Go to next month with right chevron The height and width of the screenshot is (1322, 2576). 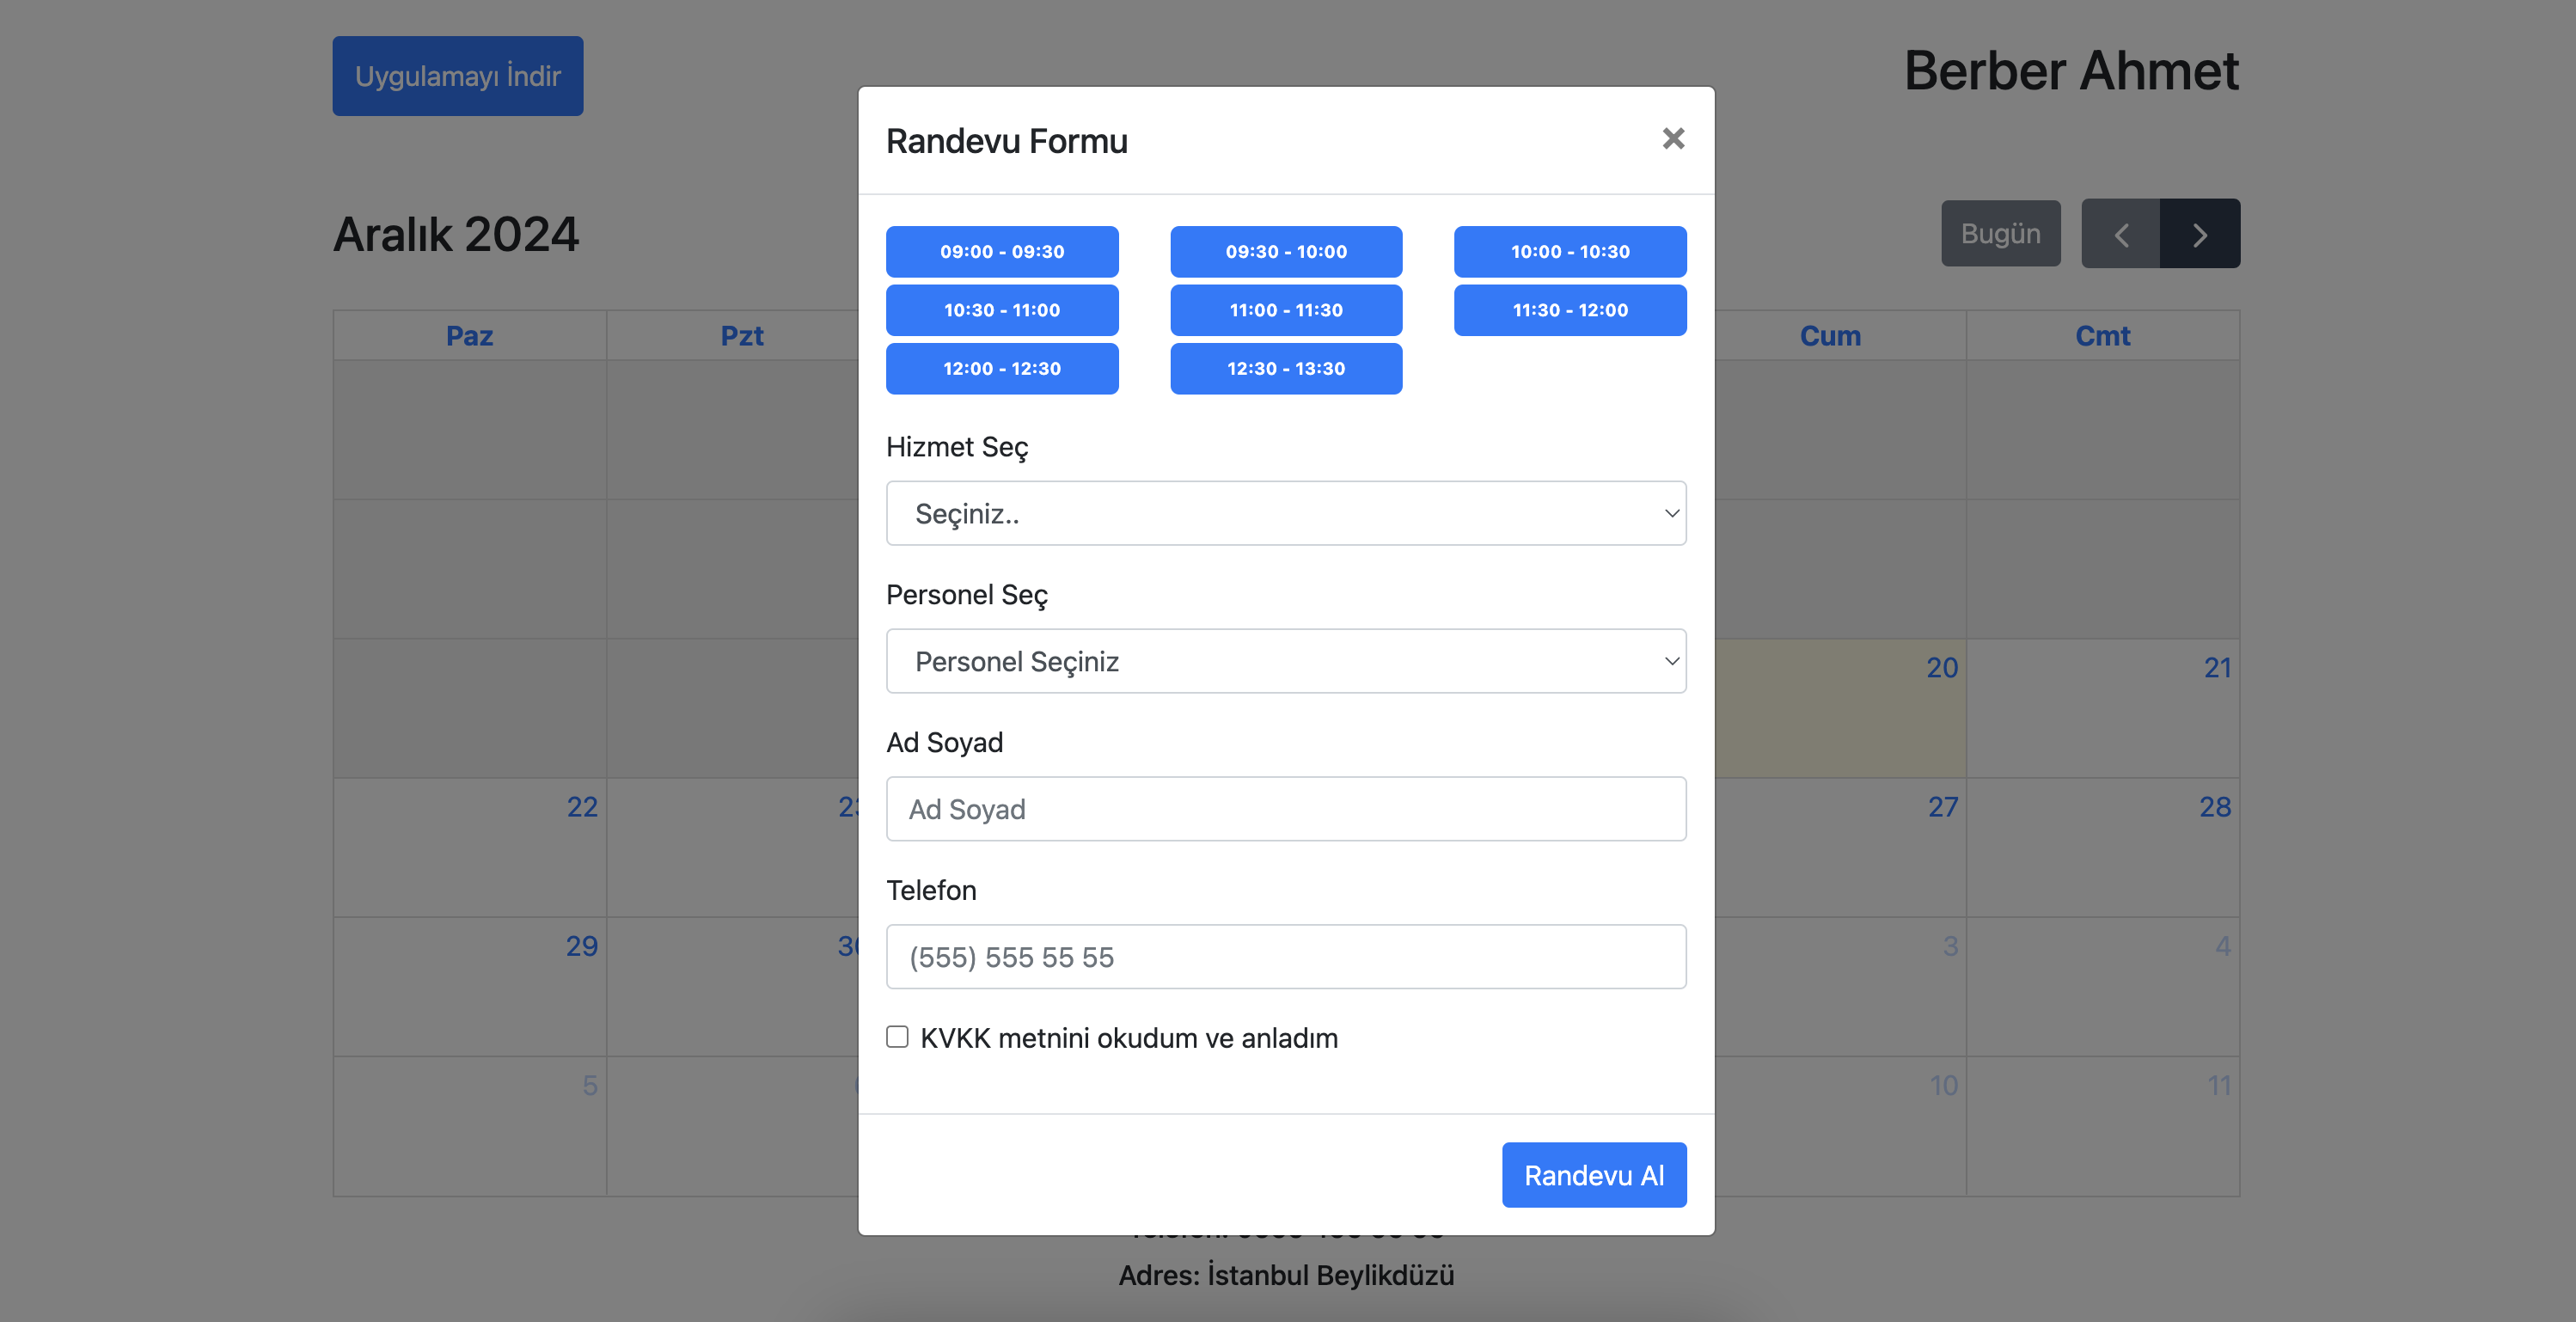tap(2199, 234)
